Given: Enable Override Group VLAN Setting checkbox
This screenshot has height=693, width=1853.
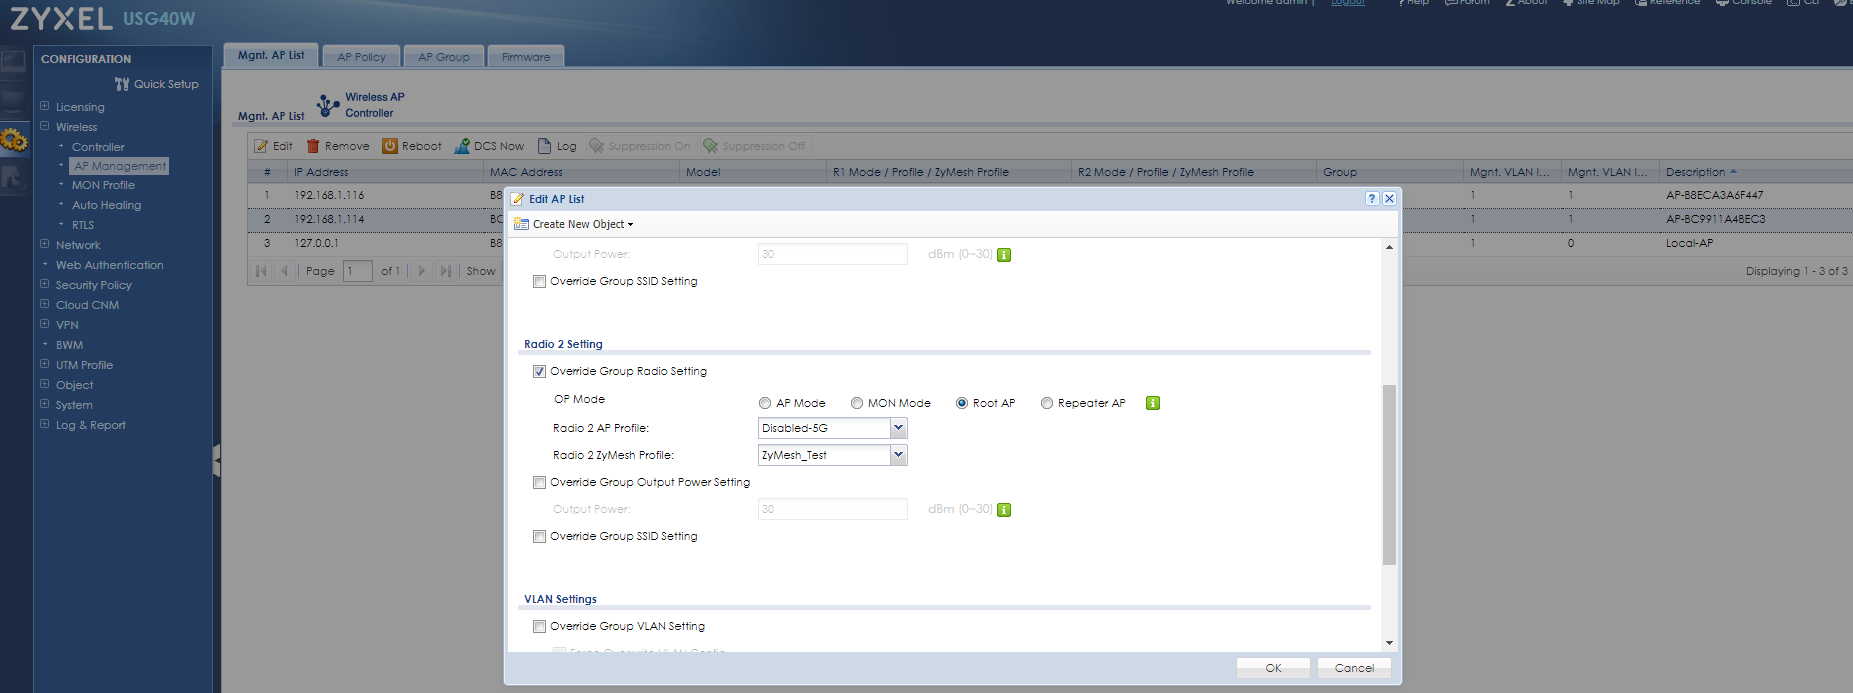Looking at the screenshot, I should (x=540, y=626).
